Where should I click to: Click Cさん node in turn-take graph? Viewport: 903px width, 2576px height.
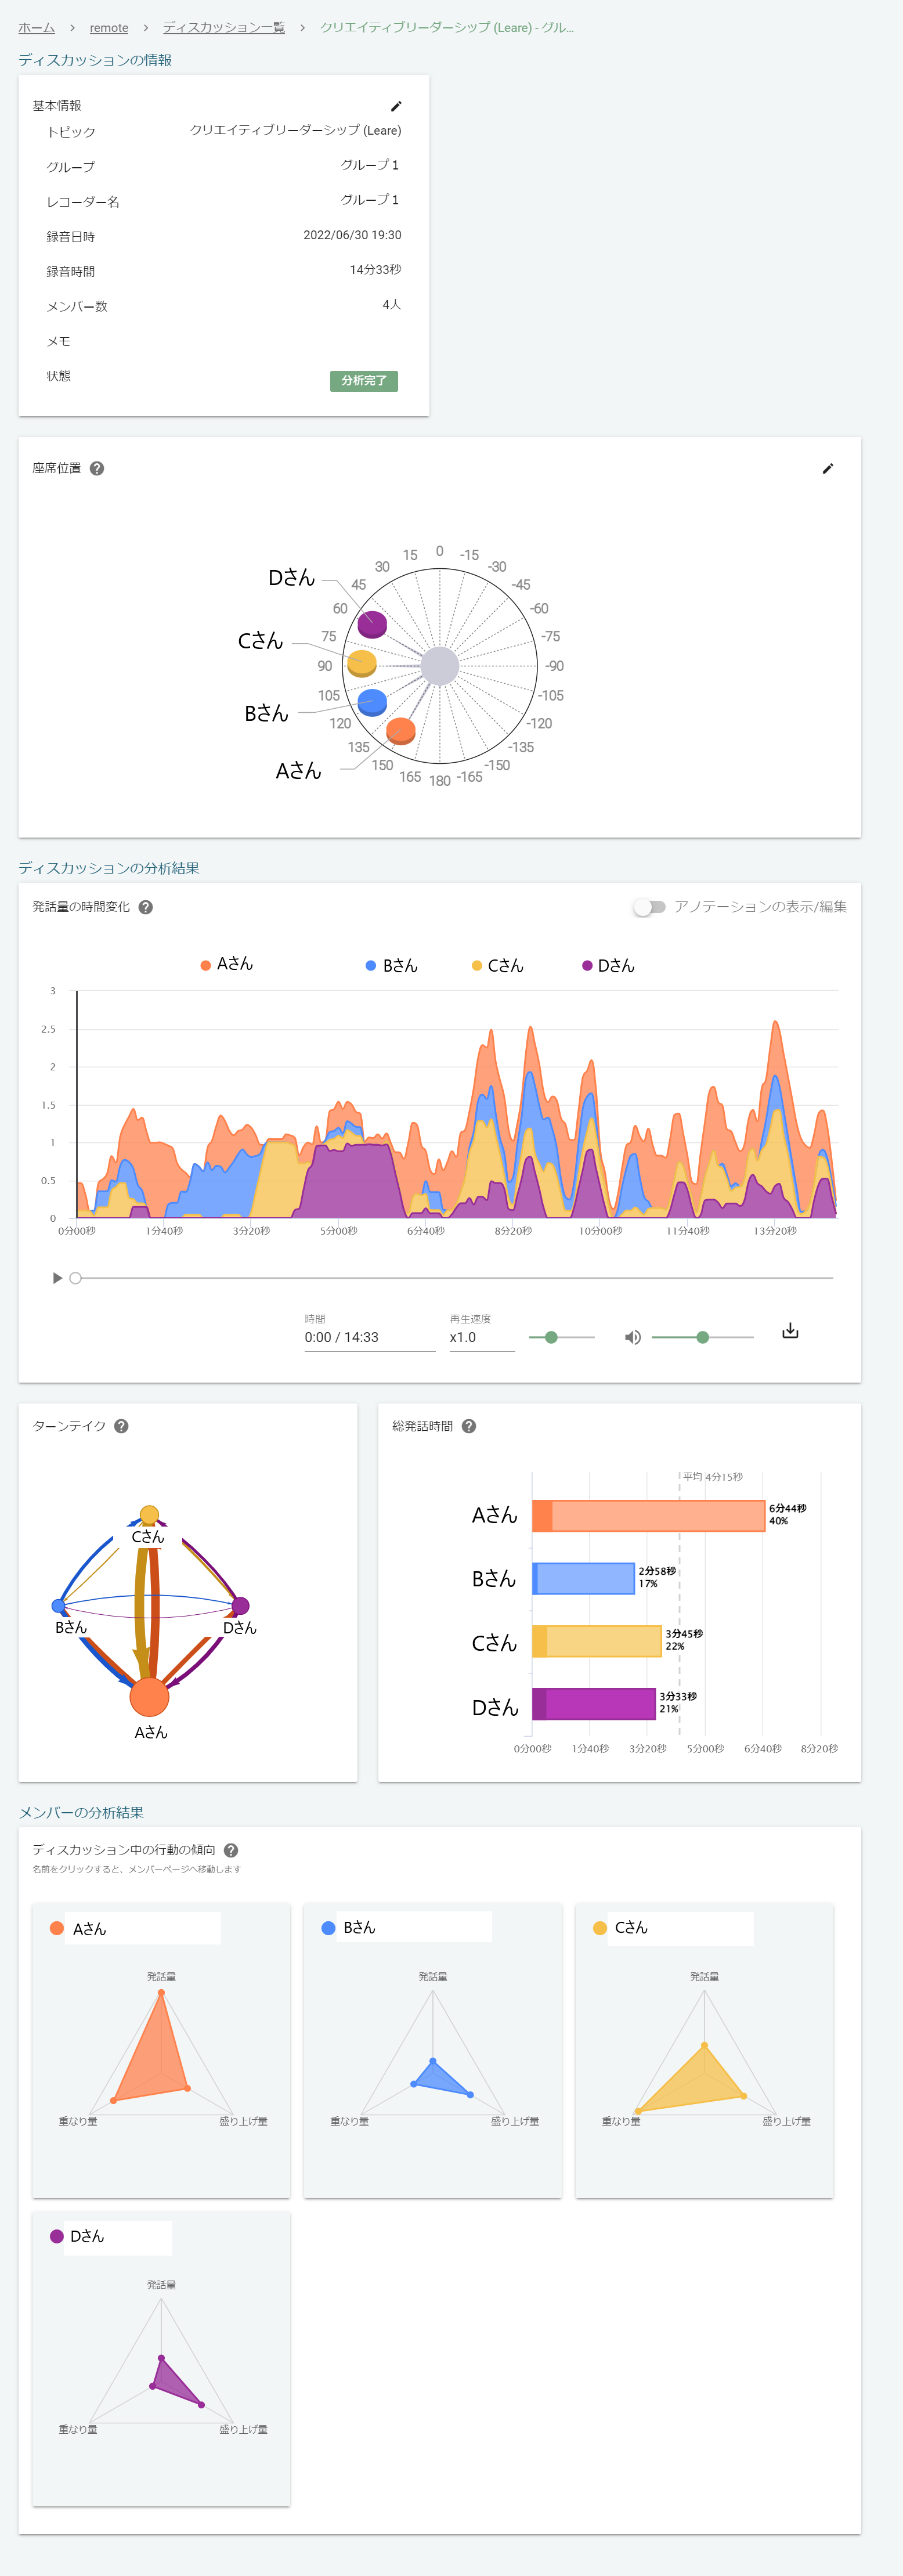(149, 1515)
